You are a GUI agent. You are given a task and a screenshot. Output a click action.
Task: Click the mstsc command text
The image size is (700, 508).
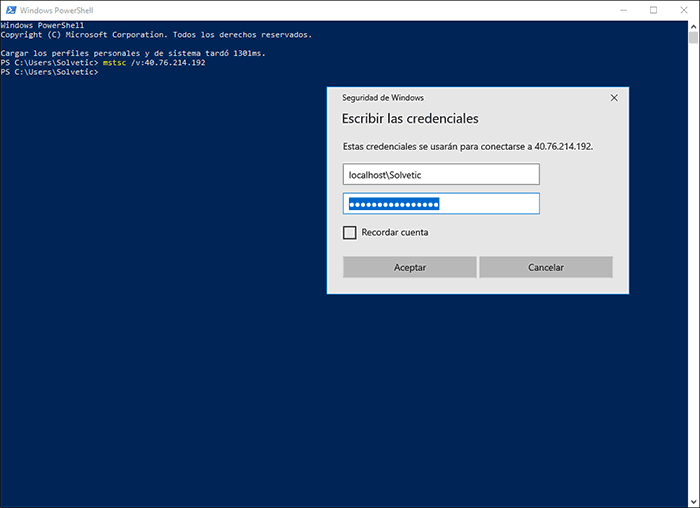114,62
